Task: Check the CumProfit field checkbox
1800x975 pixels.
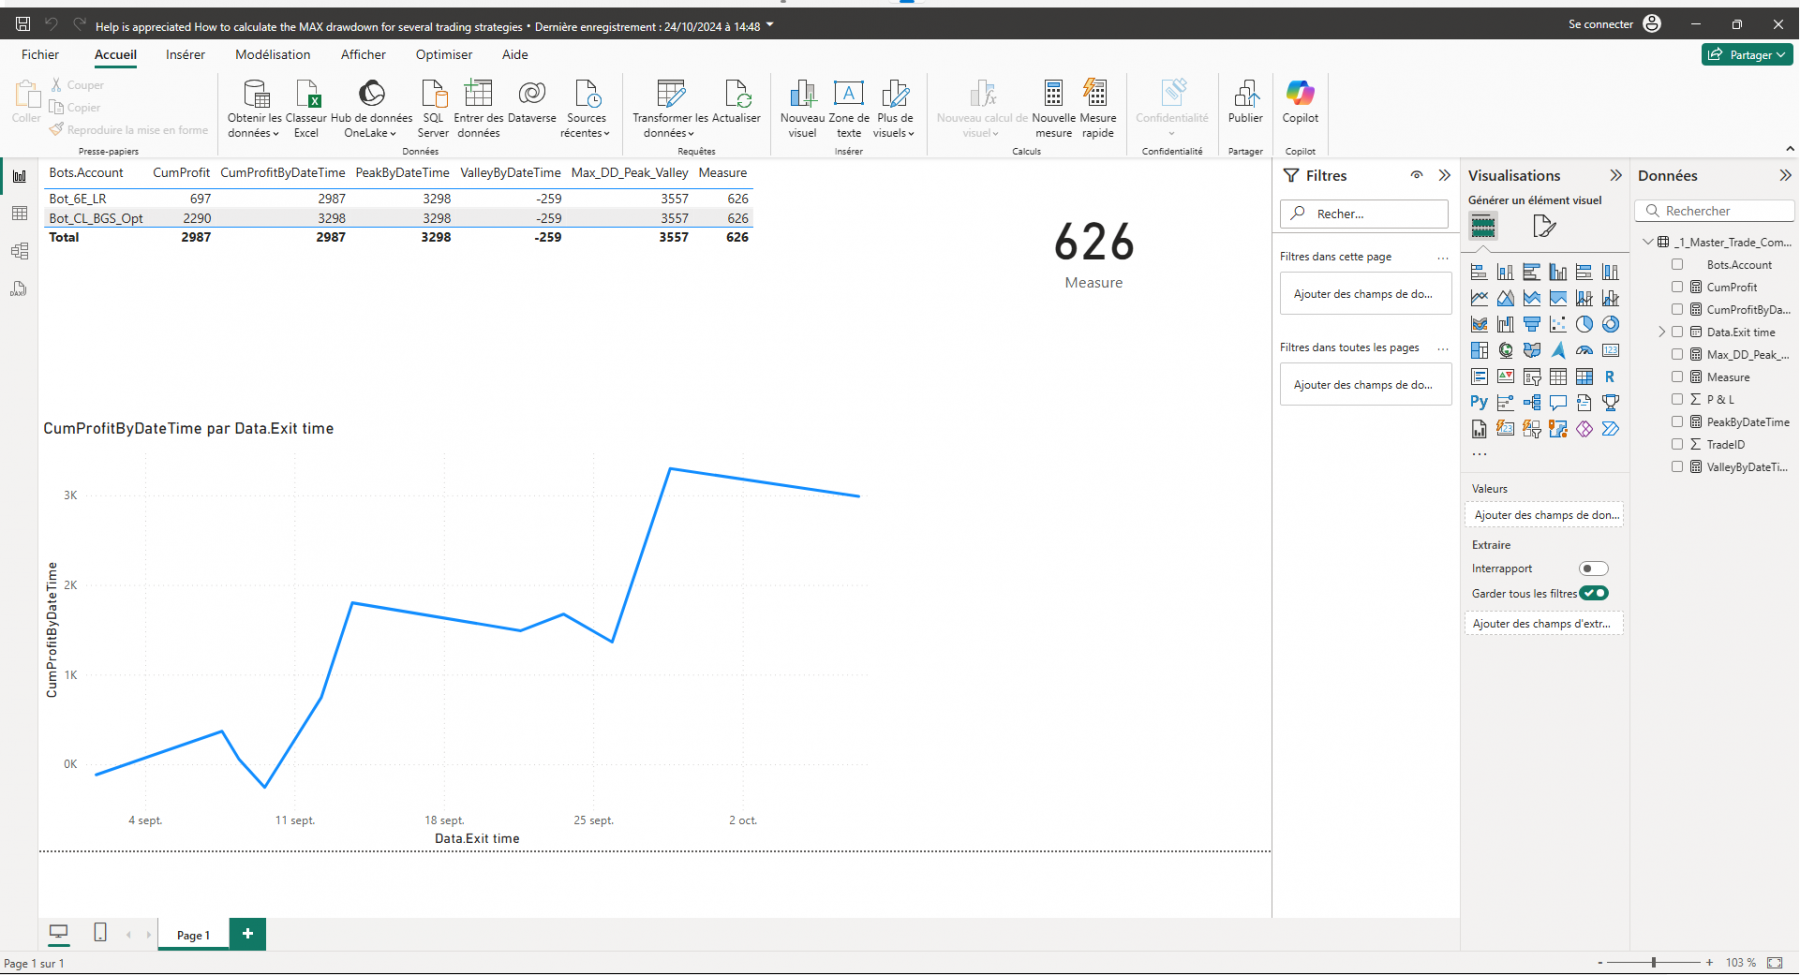Action: tap(1677, 287)
